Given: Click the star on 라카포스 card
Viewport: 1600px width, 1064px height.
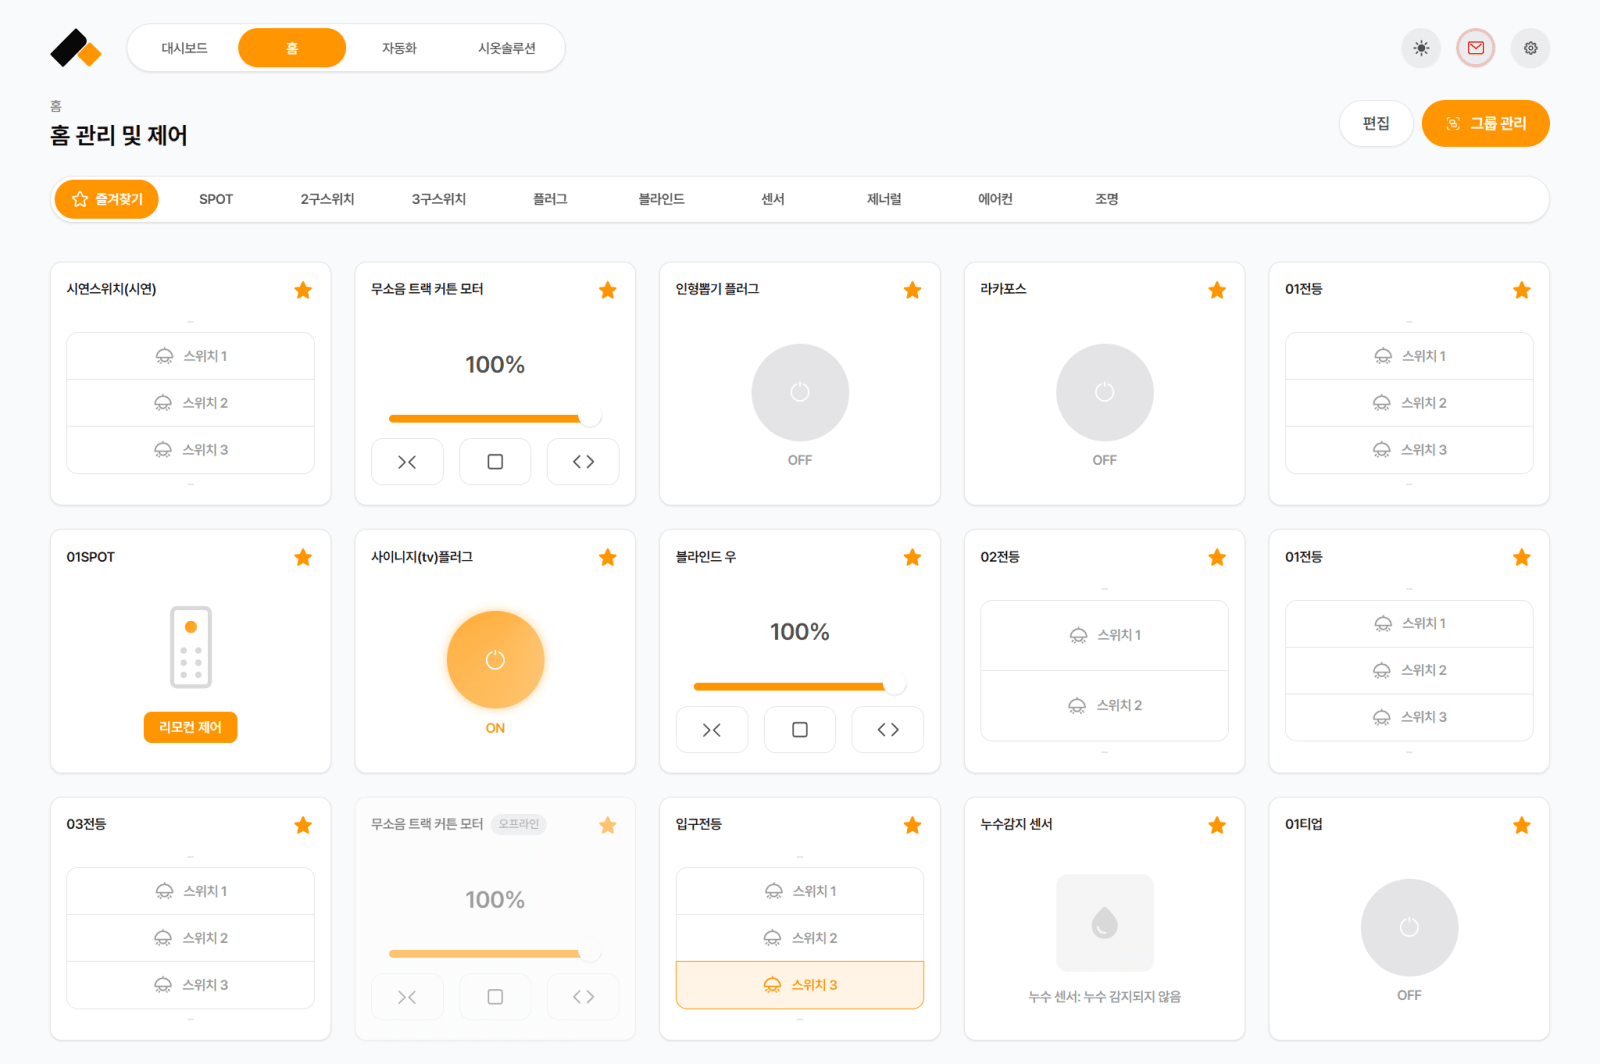Looking at the screenshot, I should (x=1217, y=290).
